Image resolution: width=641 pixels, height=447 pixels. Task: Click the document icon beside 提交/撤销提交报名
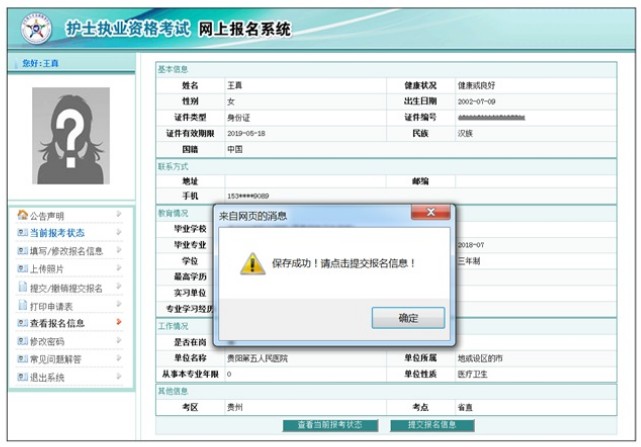click(22, 287)
